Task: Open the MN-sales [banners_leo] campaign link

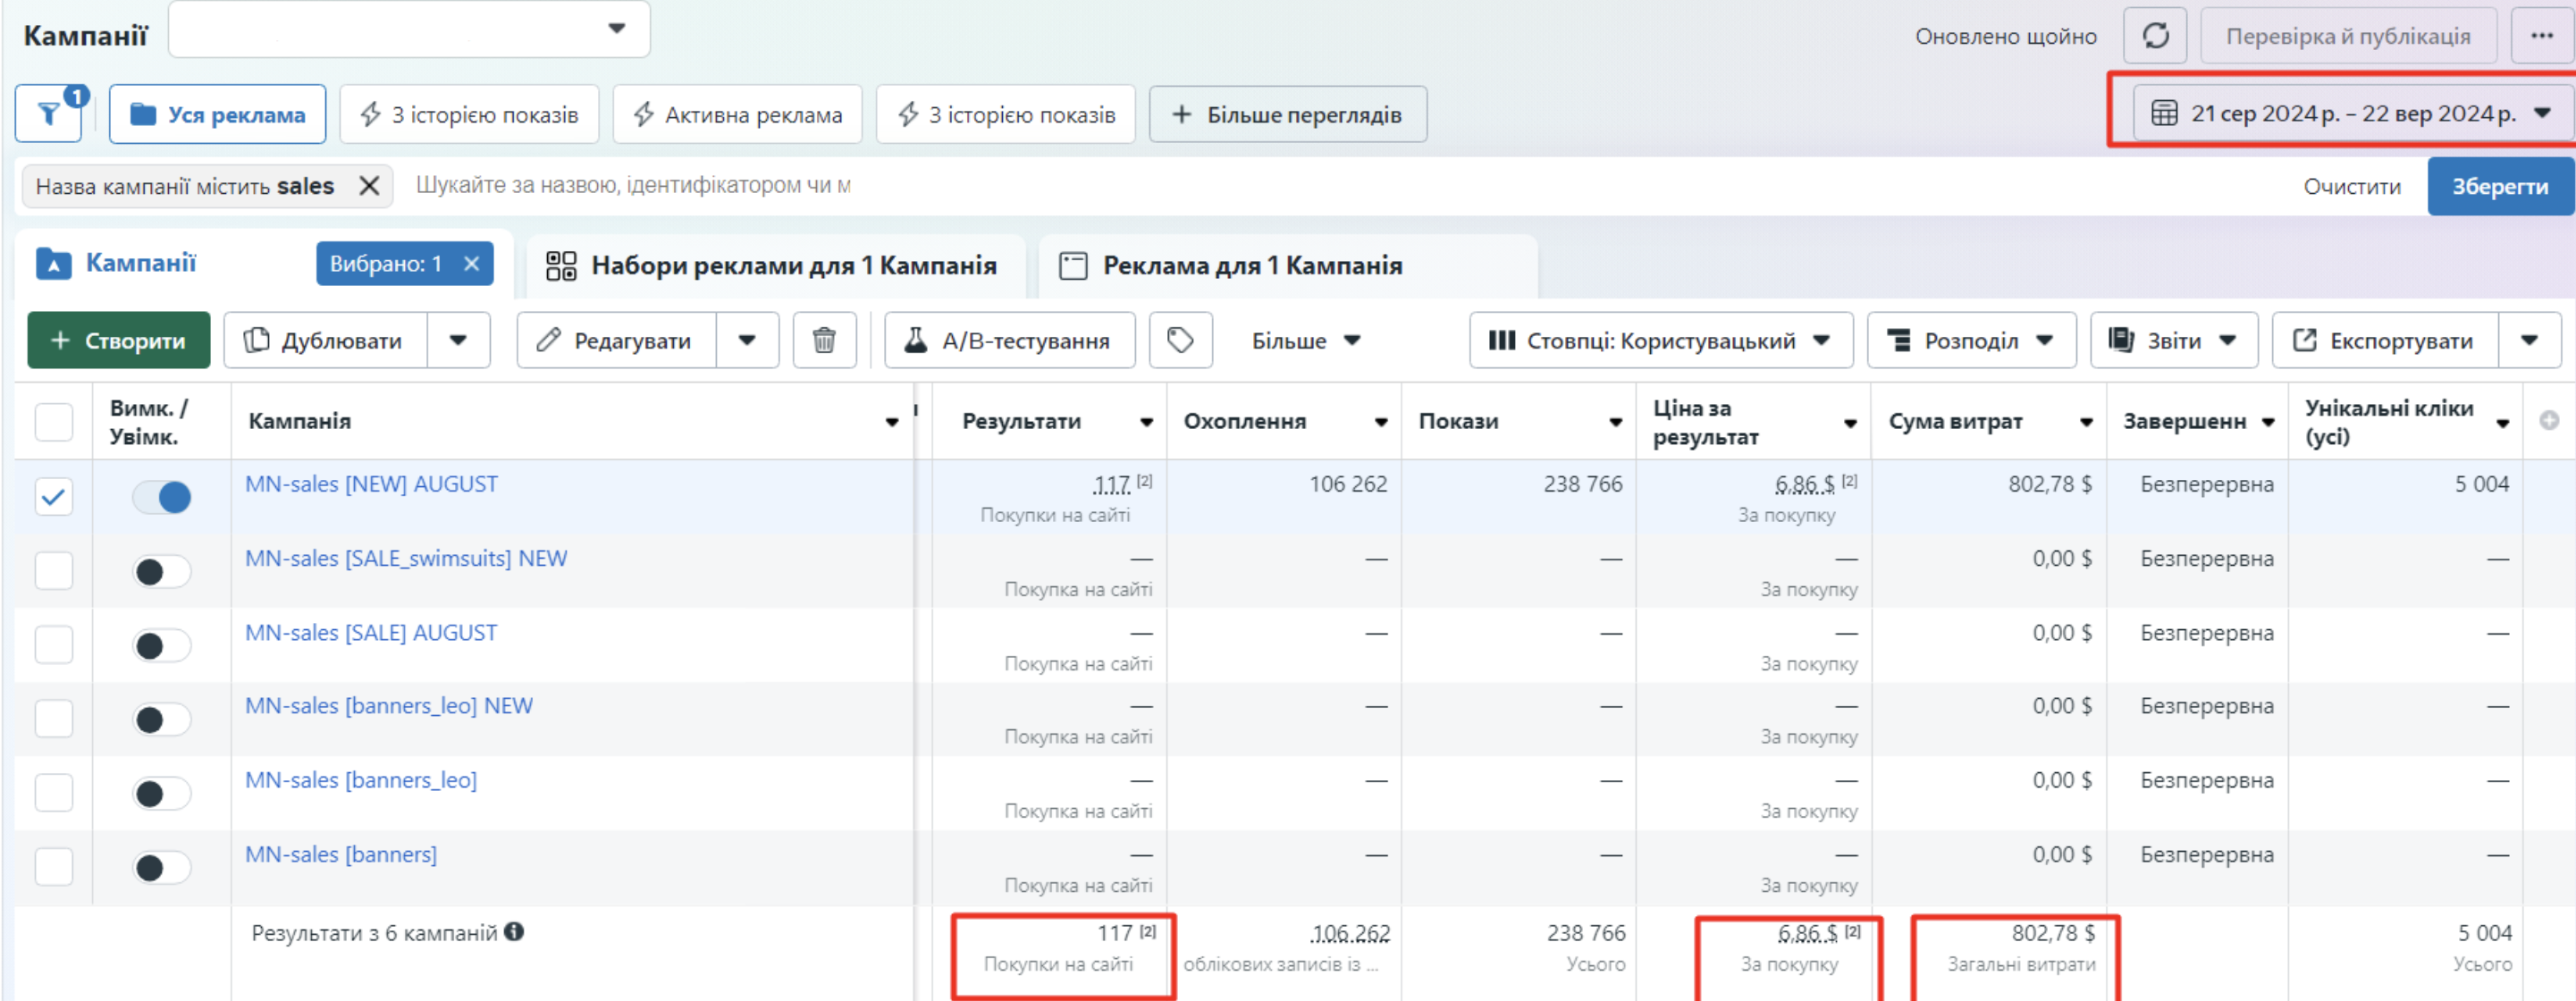Action: point(361,780)
